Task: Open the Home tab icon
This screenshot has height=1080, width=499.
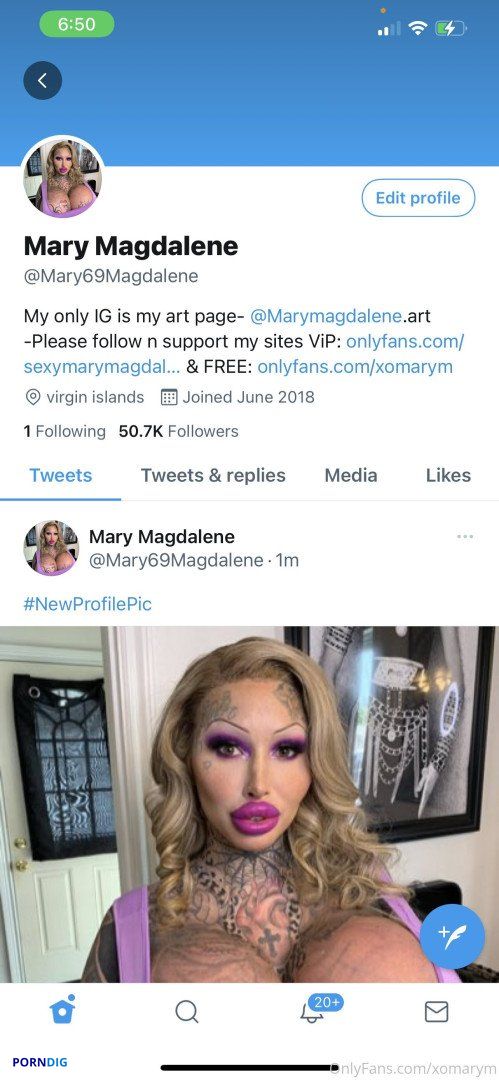Action: pos(62,1010)
